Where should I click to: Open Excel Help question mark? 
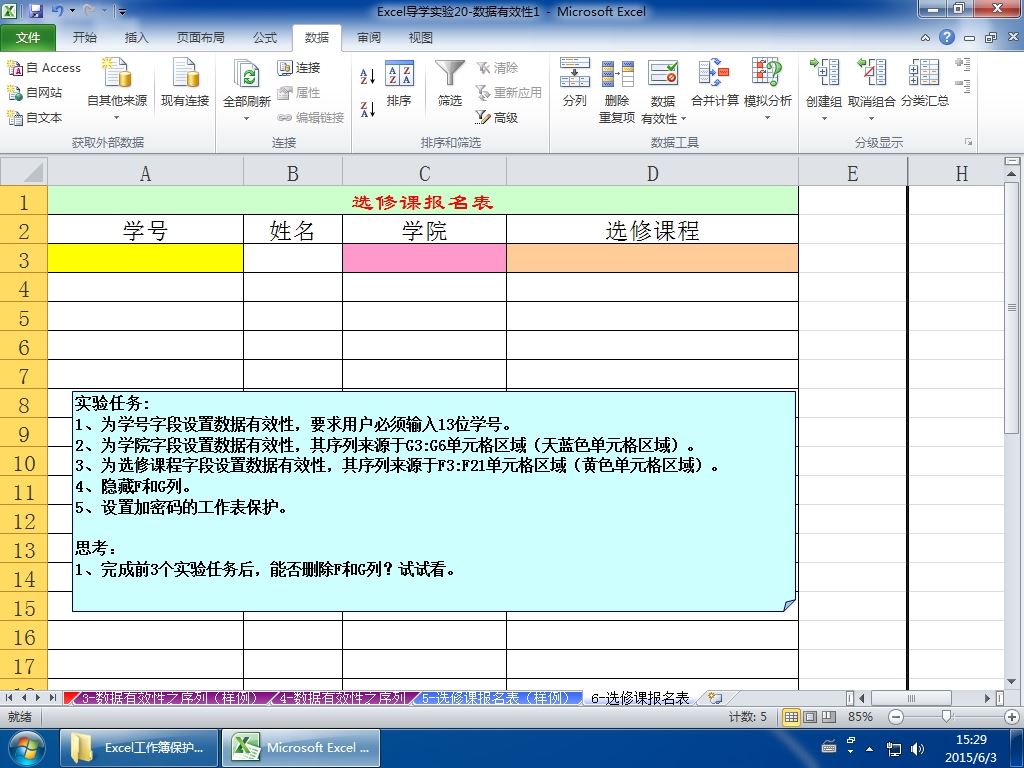[x=947, y=37]
